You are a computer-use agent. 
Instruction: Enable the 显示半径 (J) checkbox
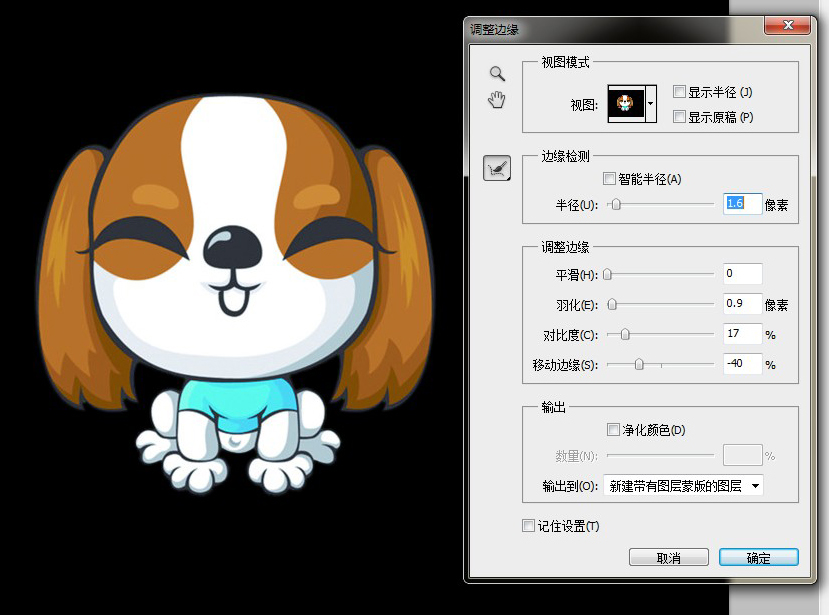[x=680, y=92]
